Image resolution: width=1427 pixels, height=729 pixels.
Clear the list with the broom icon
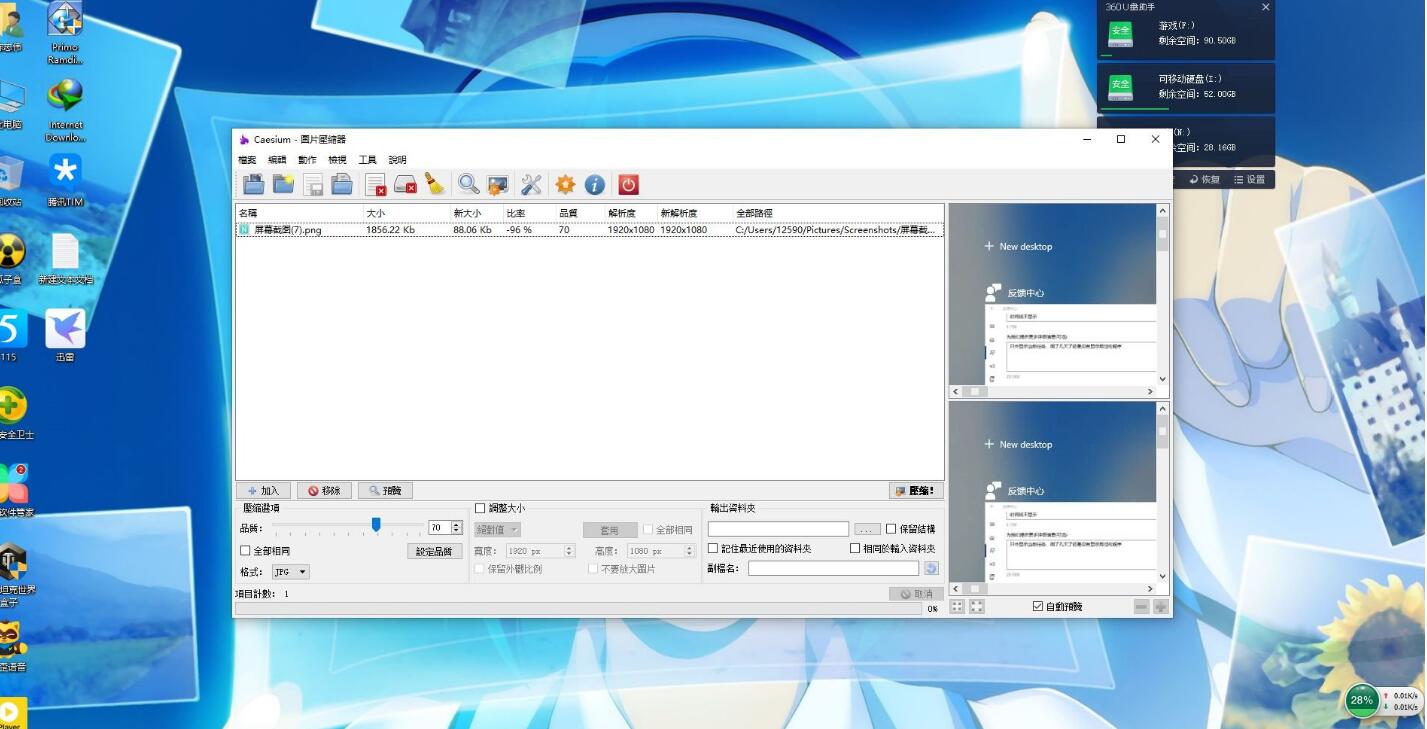point(435,184)
